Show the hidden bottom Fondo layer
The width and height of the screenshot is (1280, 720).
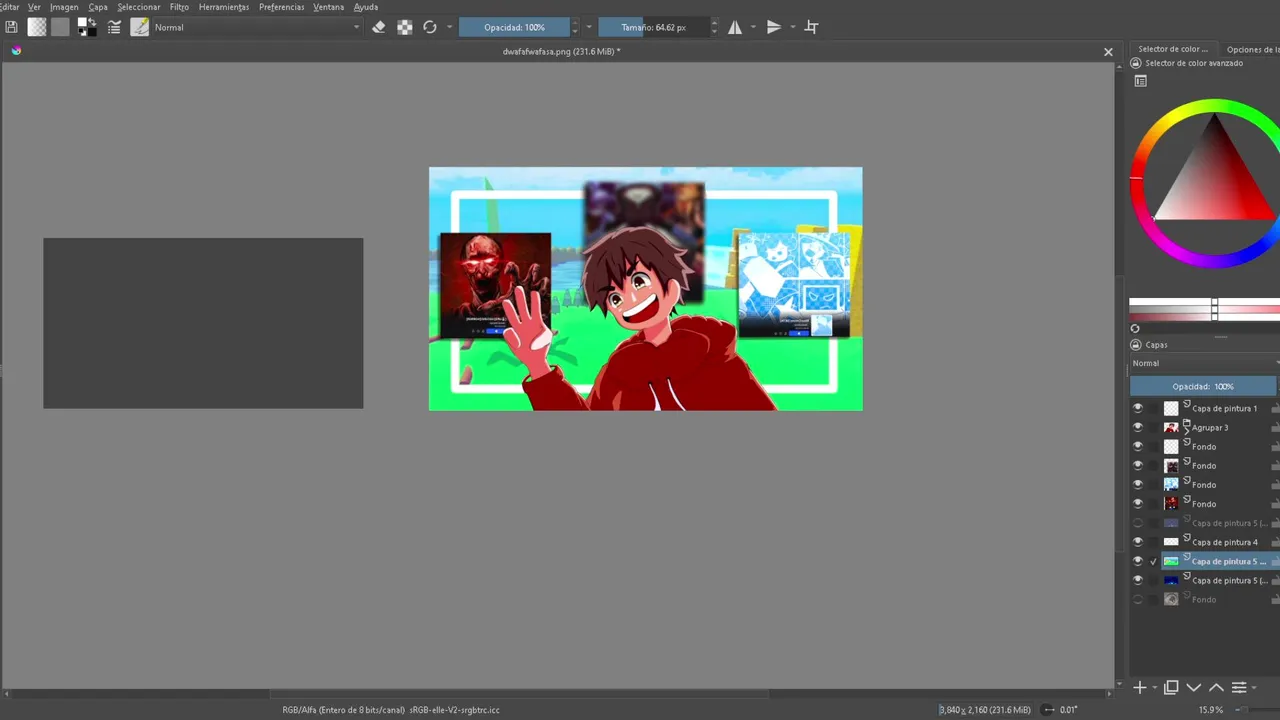[1137, 599]
